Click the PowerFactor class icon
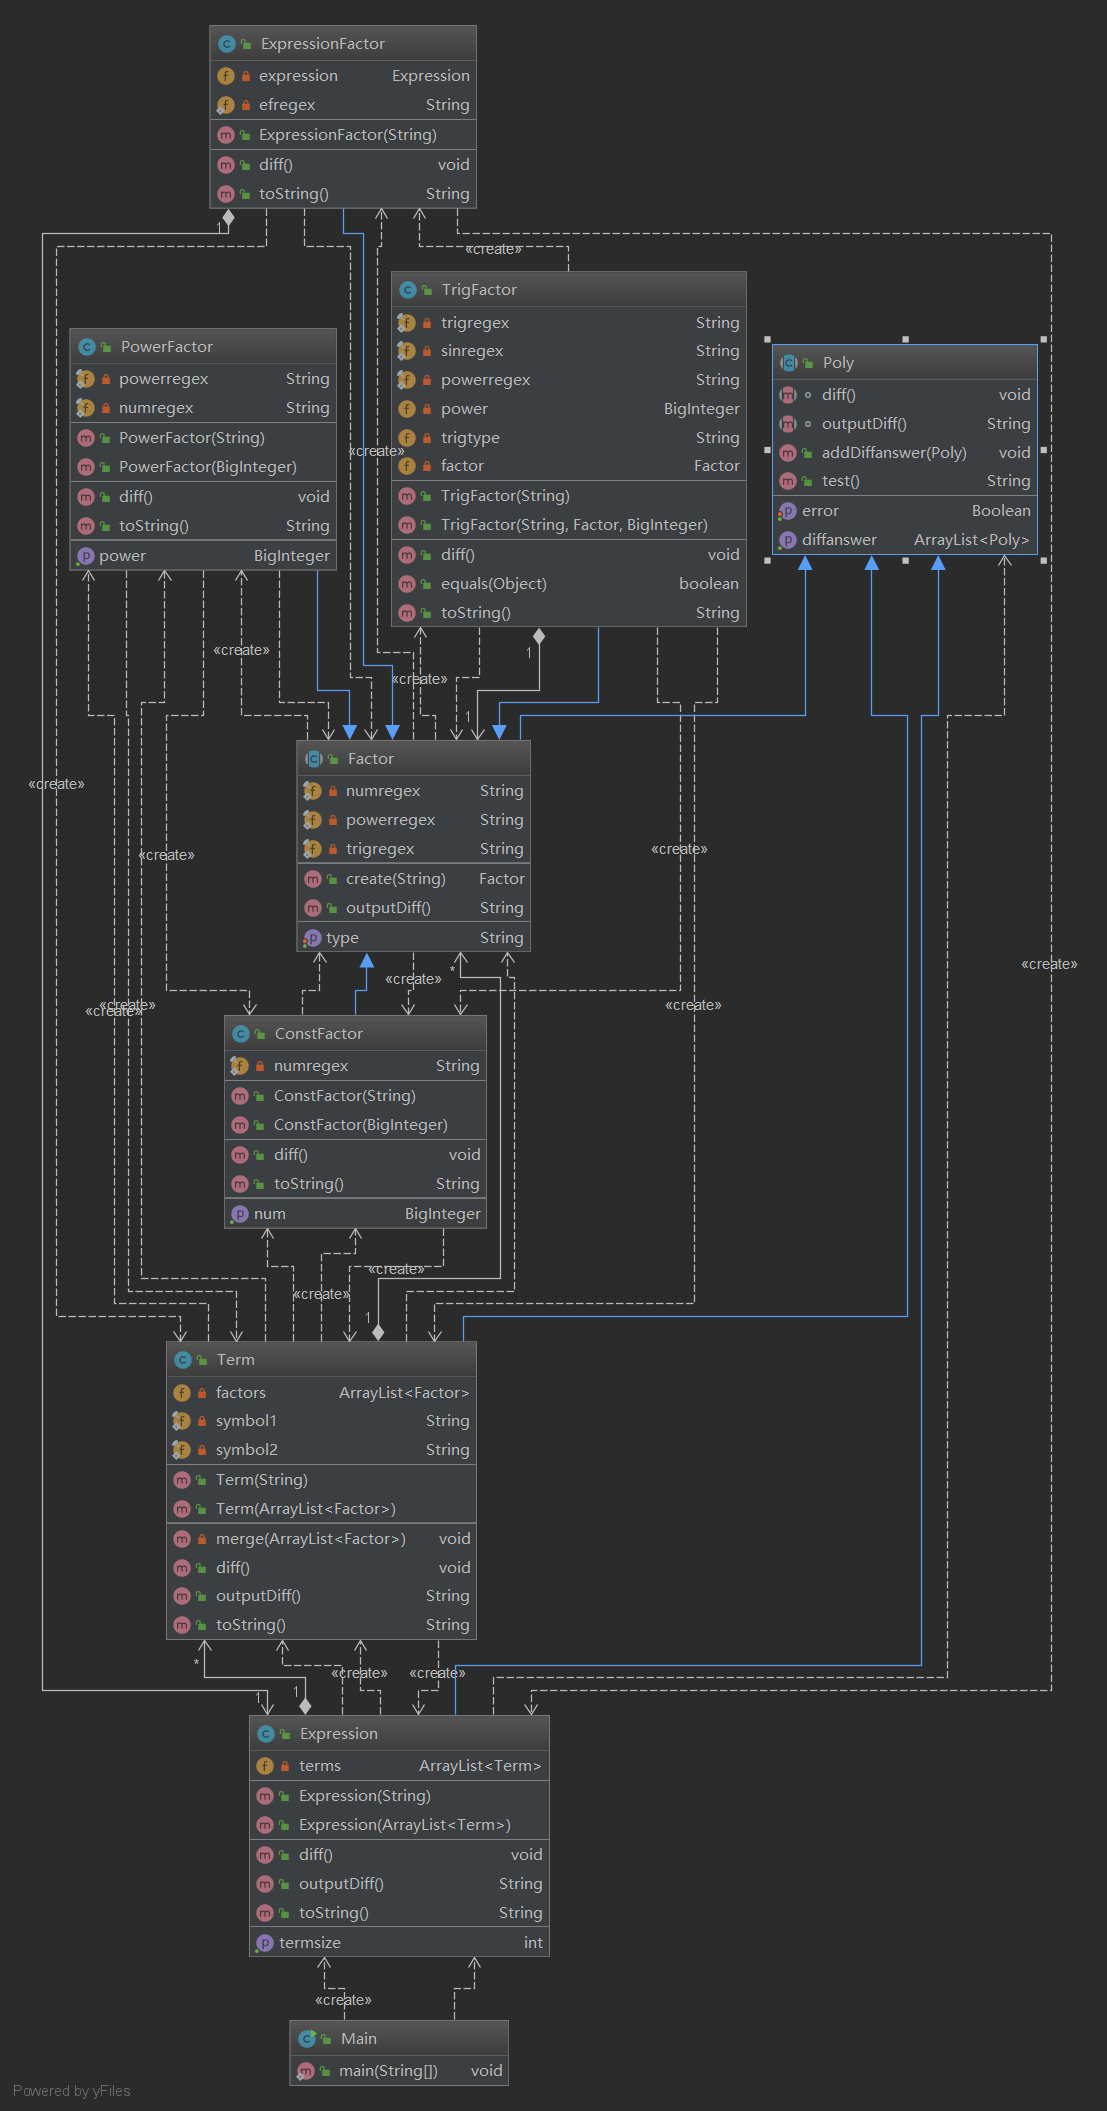This screenshot has width=1107, height=2111. tap(86, 347)
